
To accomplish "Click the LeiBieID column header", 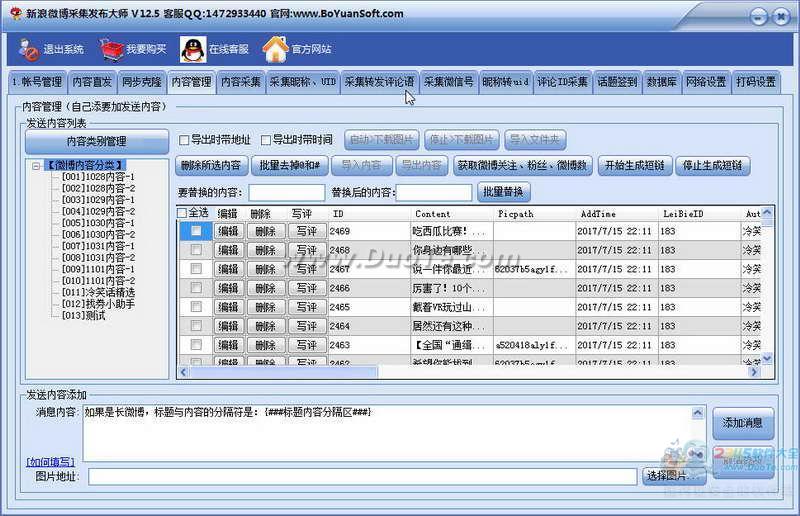I will tap(683, 214).
